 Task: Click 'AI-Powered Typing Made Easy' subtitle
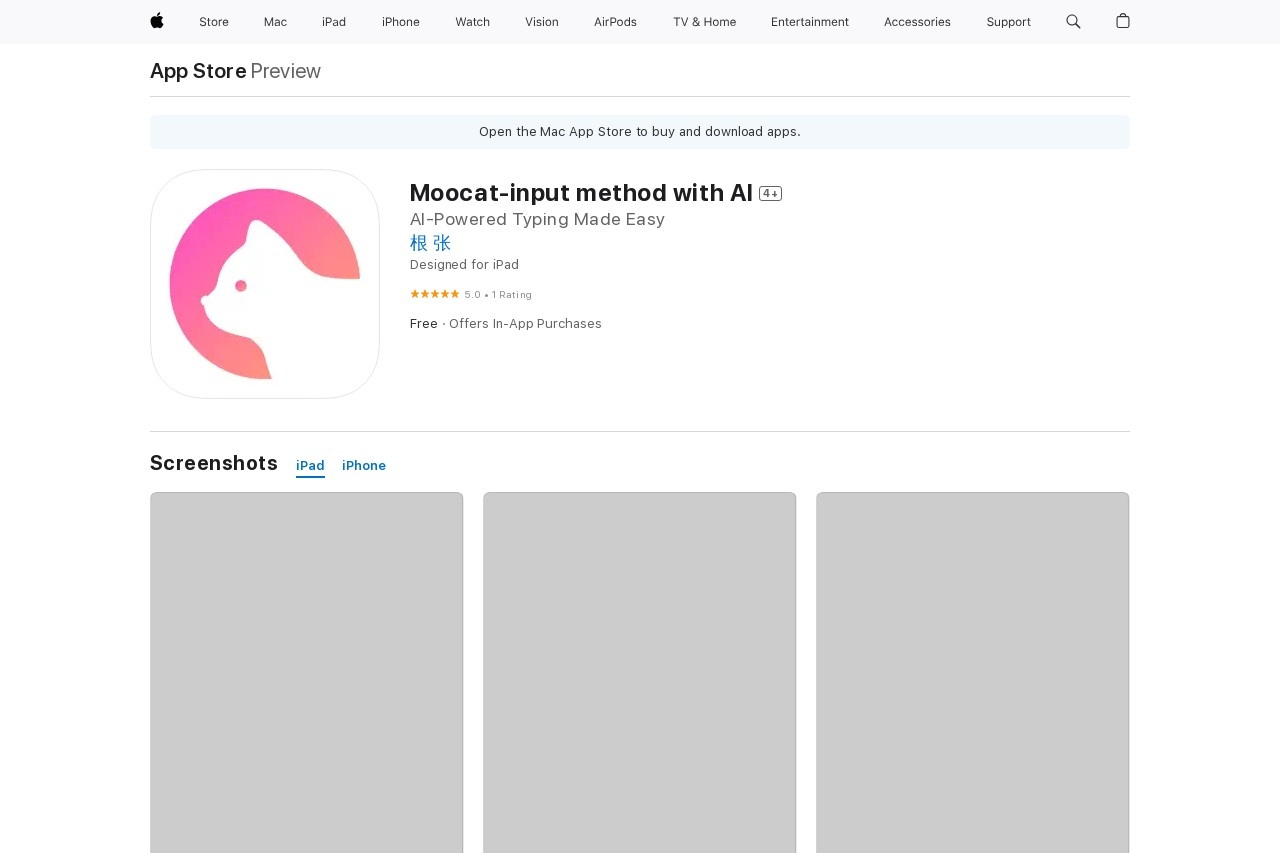(537, 219)
